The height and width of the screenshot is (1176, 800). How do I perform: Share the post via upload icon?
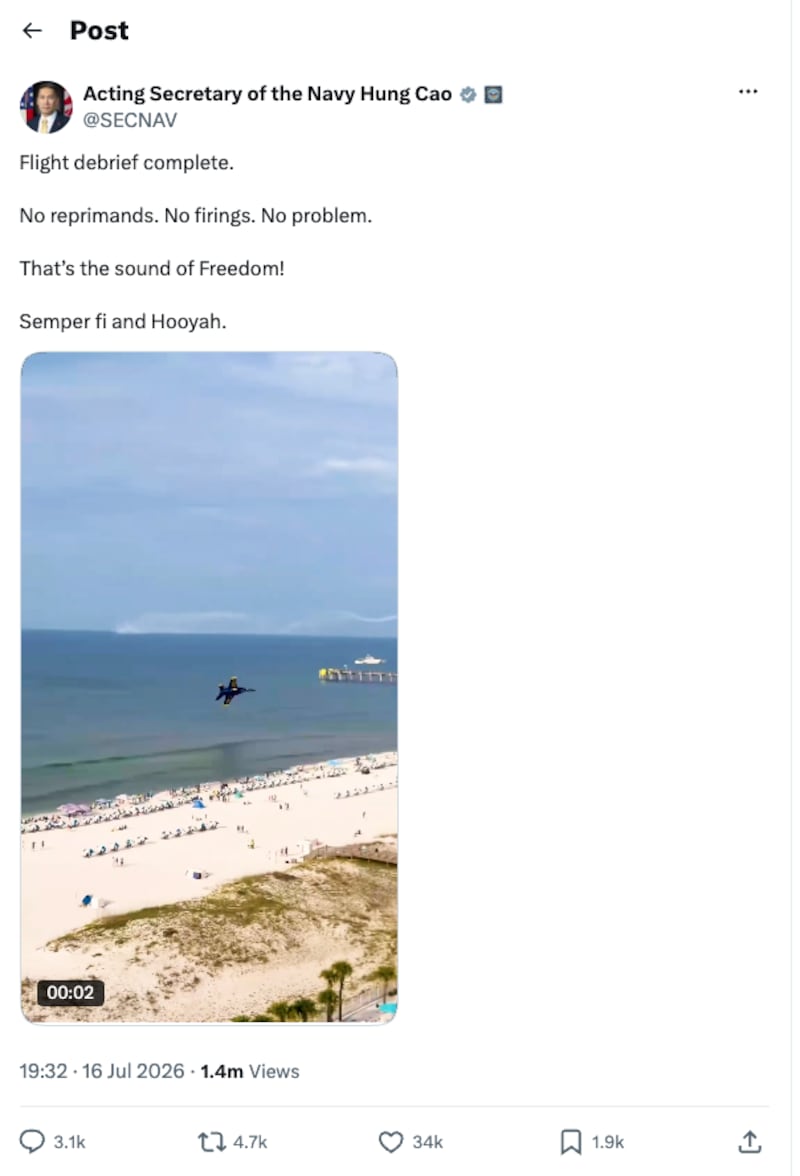click(750, 1142)
